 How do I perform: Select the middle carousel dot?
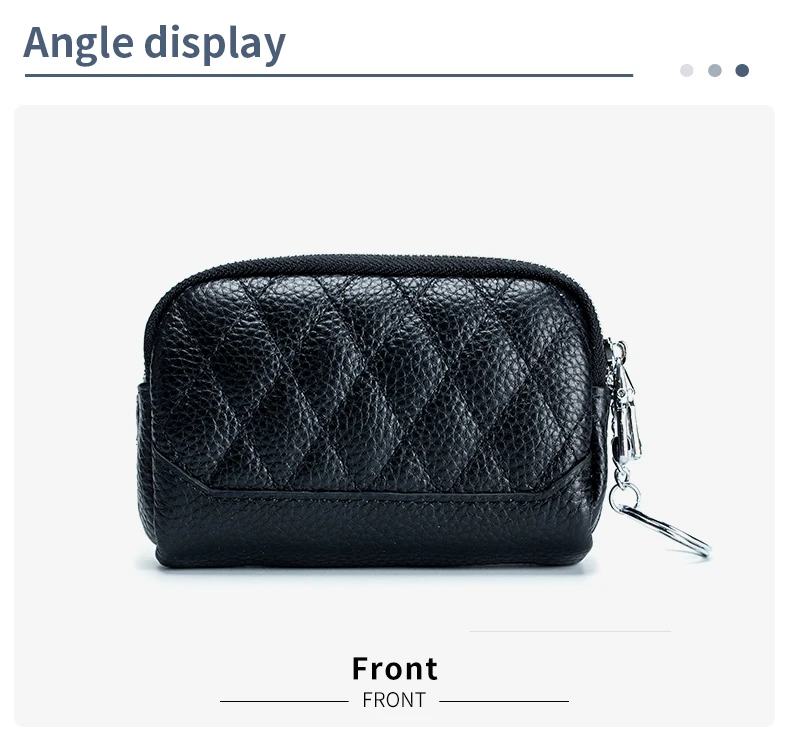coord(714,71)
